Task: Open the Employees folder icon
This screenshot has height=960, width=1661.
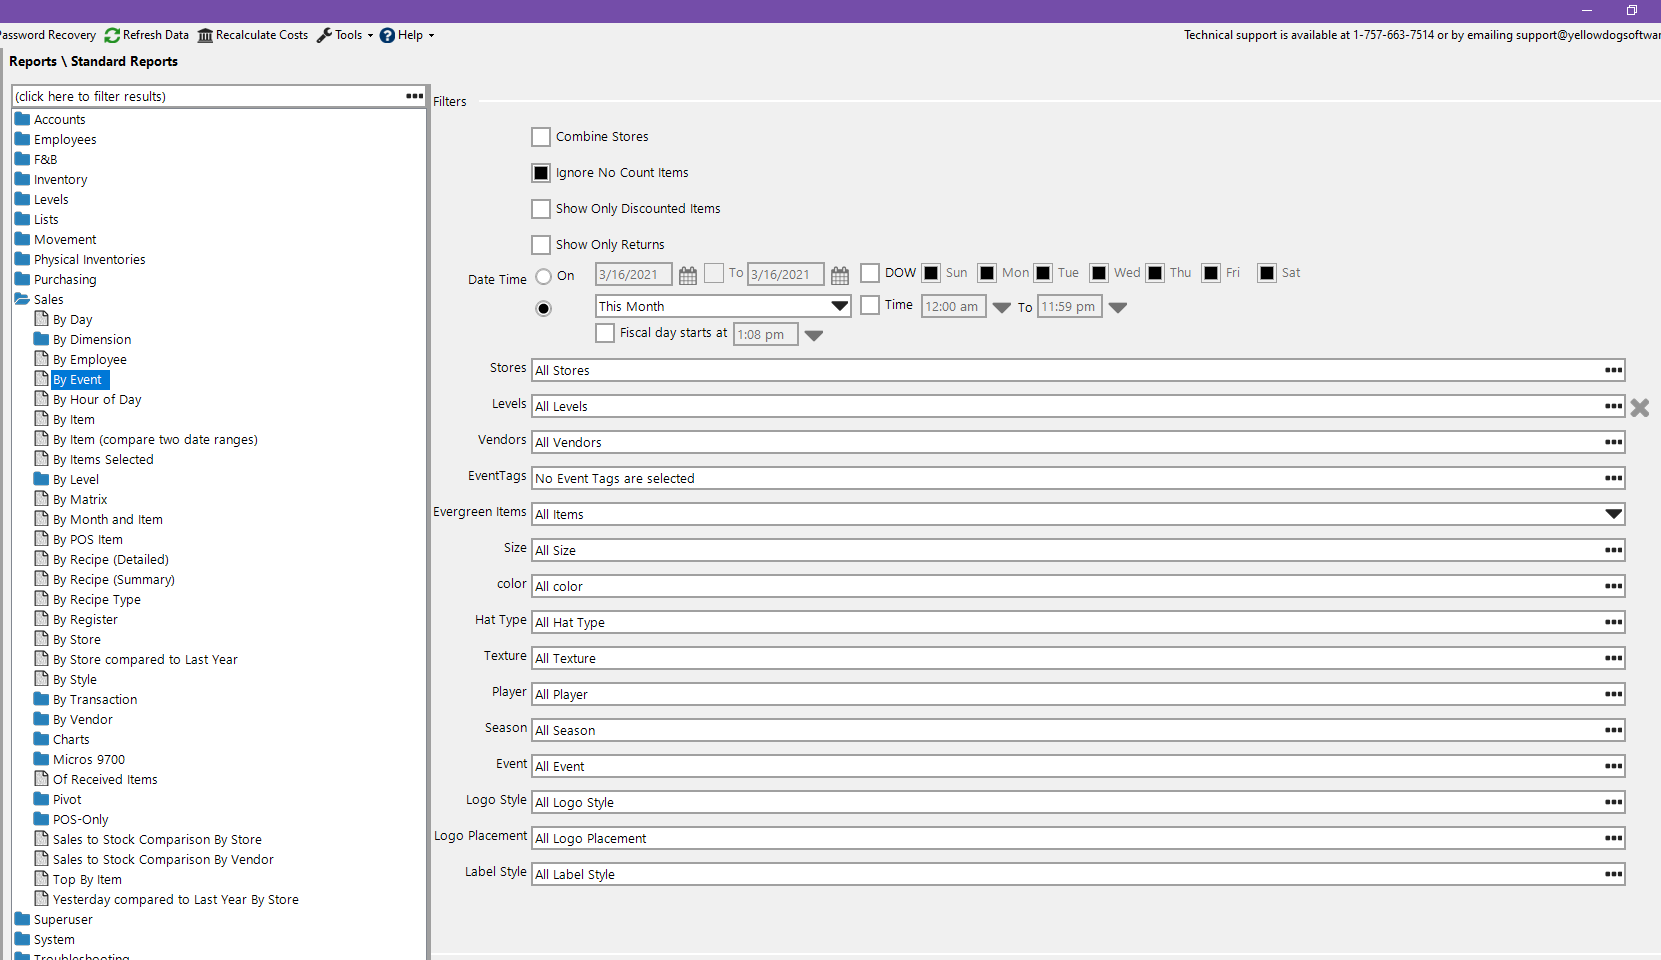Action: [x=22, y=139]
